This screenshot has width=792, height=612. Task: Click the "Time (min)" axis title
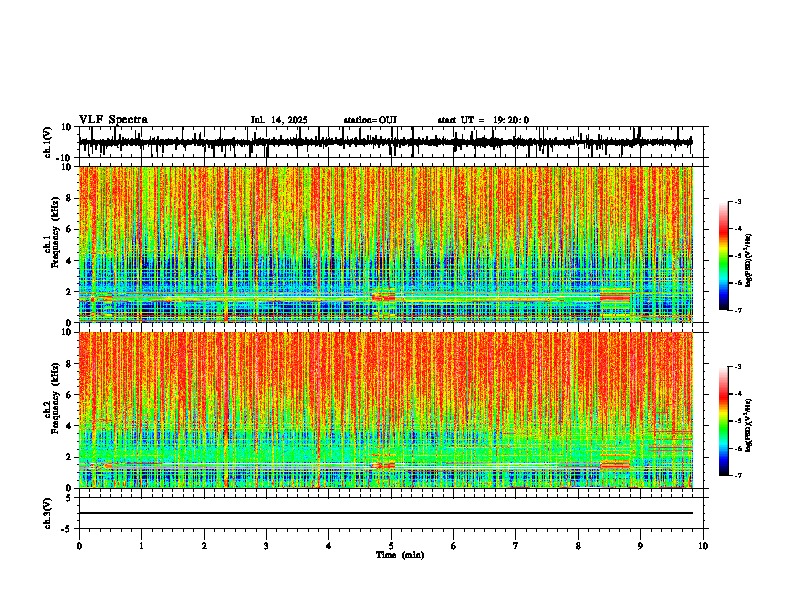pyautogui.click(x=400, y=555)
